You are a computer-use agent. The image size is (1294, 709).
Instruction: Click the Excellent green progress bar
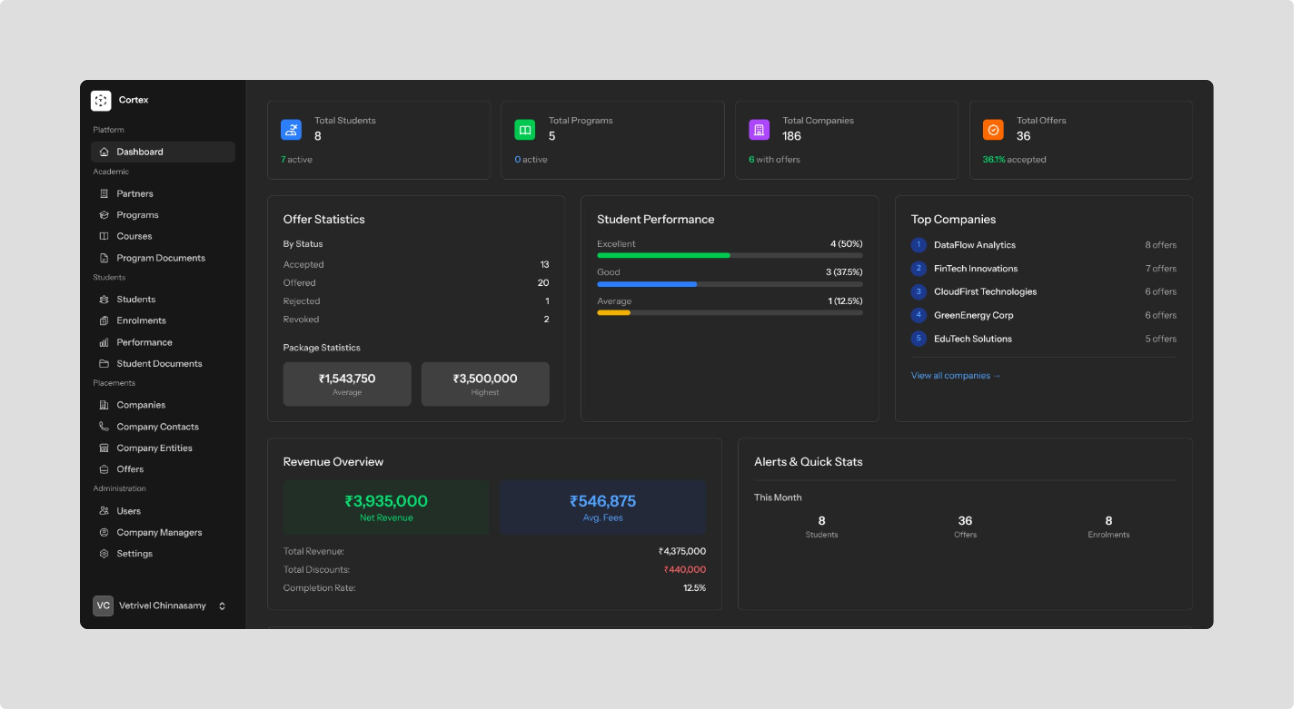(x=664, y=255)
